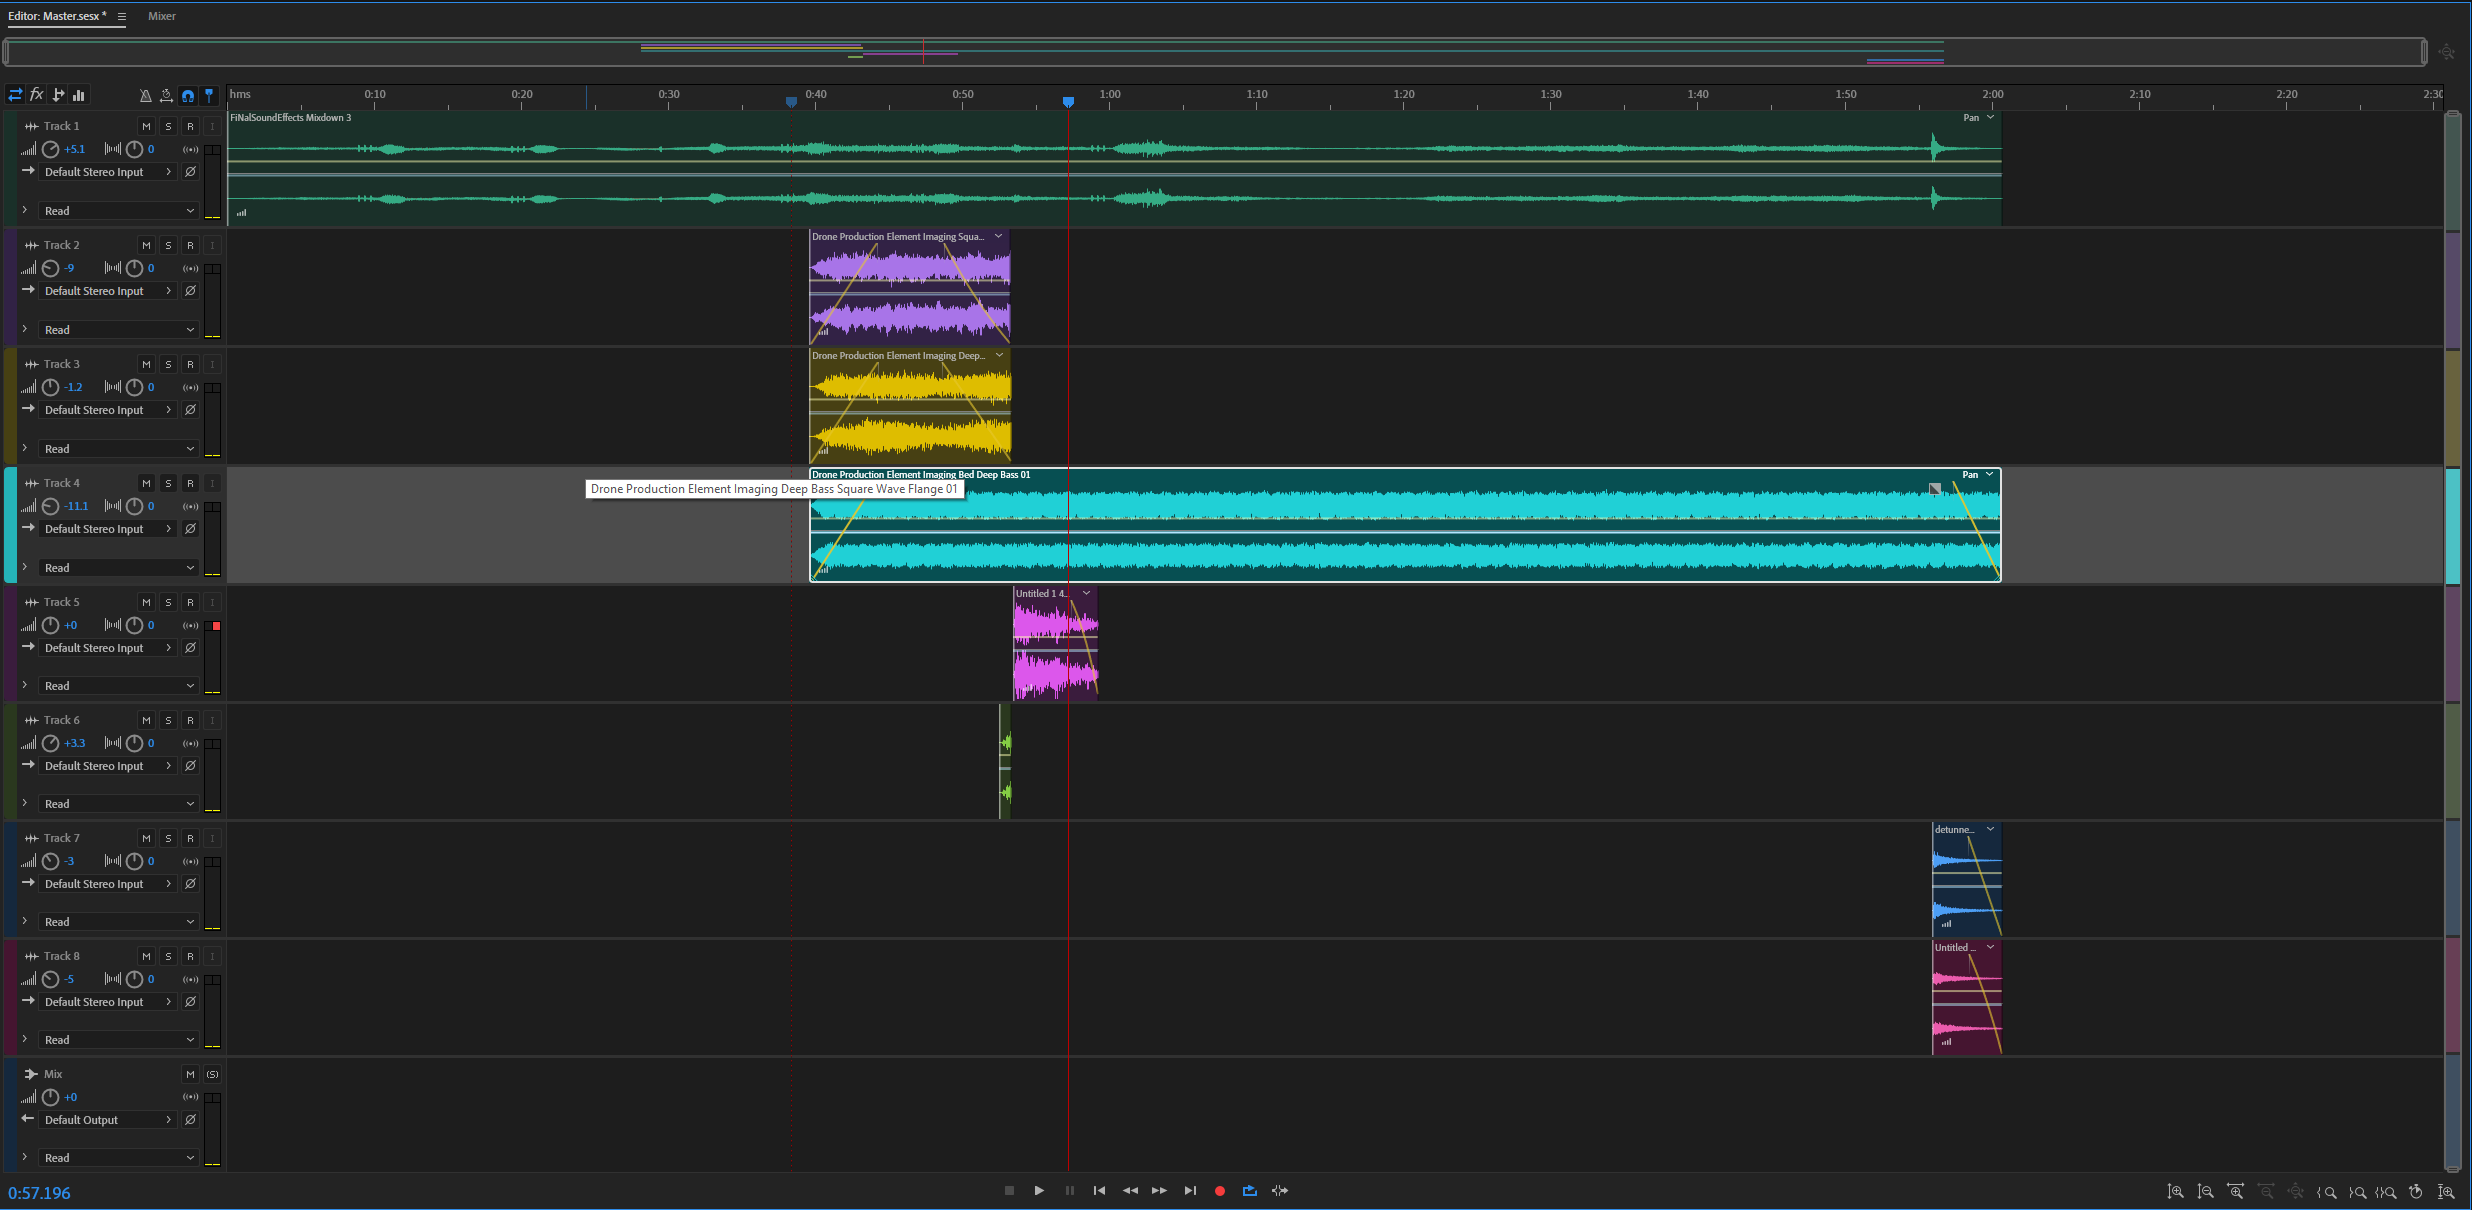2472x1210 pixels.
Task: Toggle the metronome icon
Action: tap(146, 96)
